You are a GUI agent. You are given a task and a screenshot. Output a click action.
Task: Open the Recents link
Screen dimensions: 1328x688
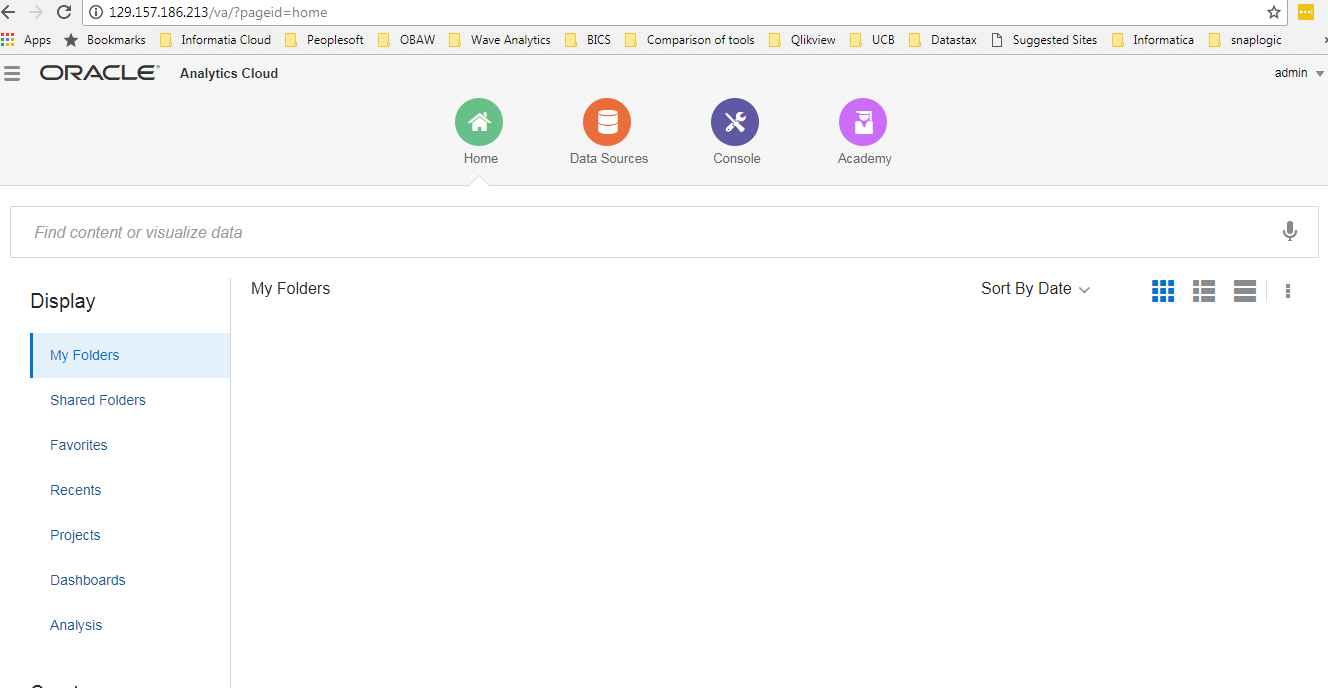[76, 490]
